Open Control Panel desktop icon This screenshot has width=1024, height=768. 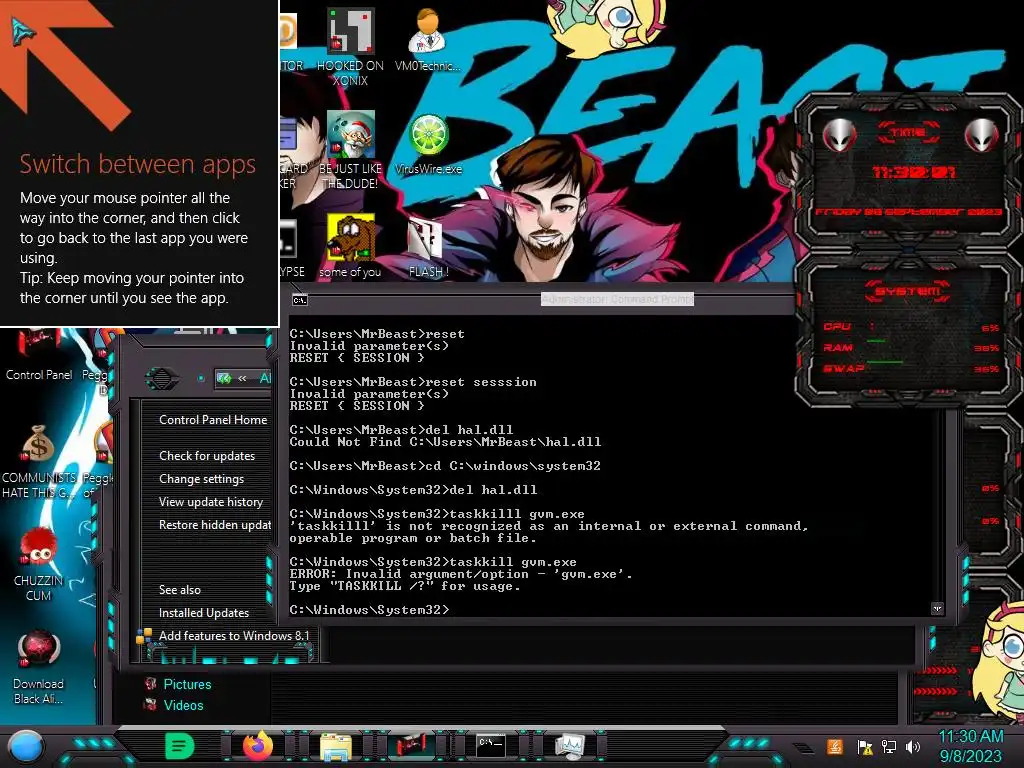(x=39, y=355)
